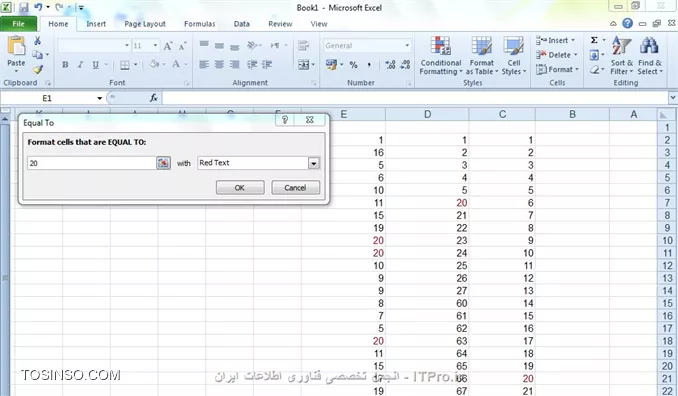The width and height of the screenshot is (678, 396).
Task: Click the Insert Function fx icon
Action: 154,98
